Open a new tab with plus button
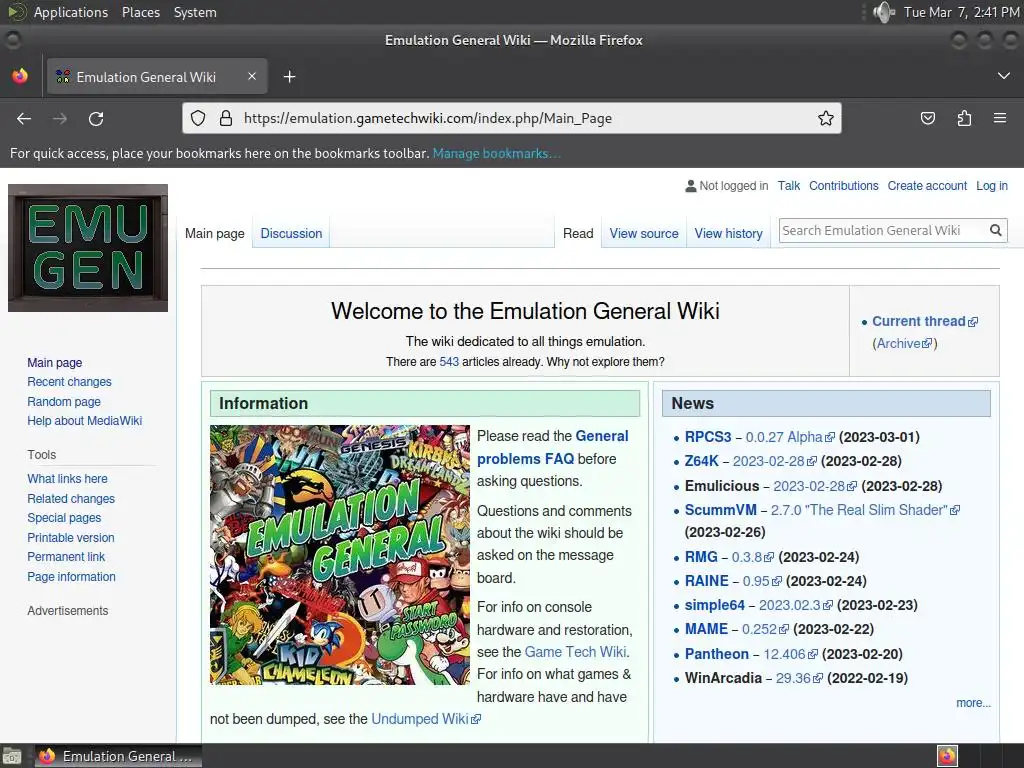The image size is (1024, 768). click(289, 77)
